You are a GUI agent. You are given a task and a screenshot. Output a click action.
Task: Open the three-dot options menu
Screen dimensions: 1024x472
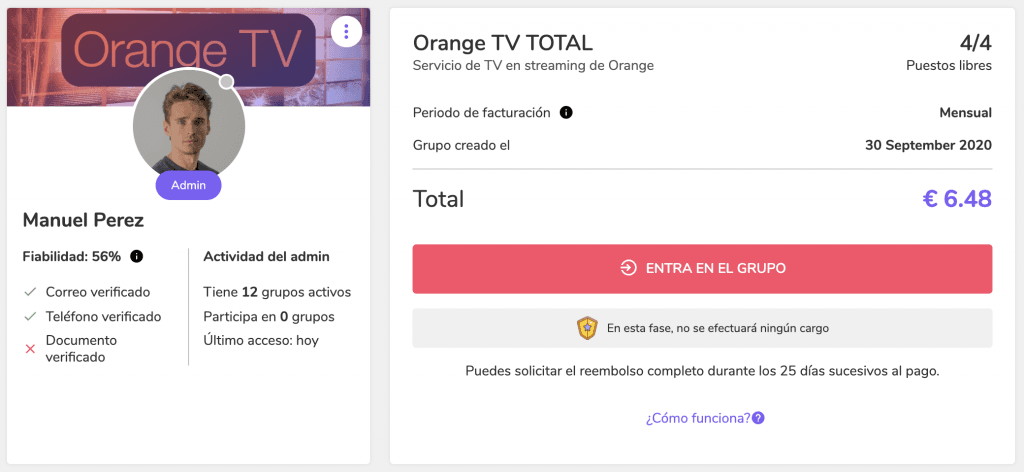click(346, 31)
